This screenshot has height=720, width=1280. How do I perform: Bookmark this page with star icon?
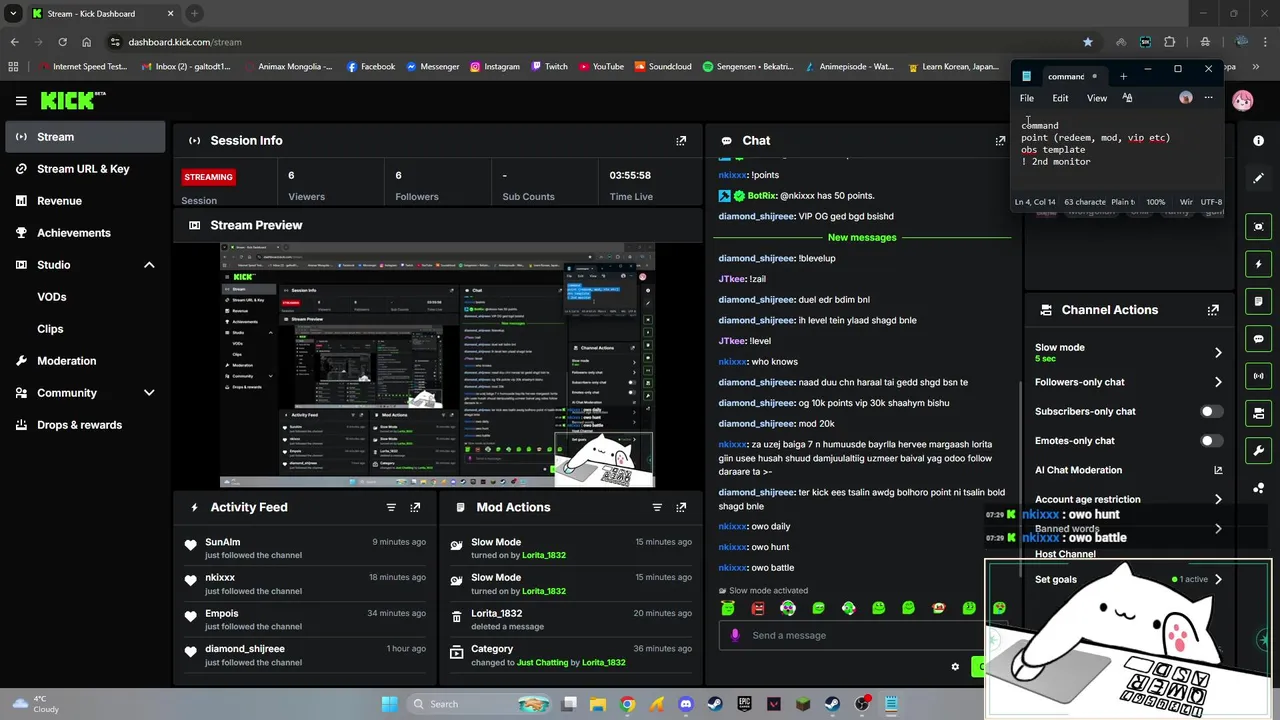pos(1087,42)
